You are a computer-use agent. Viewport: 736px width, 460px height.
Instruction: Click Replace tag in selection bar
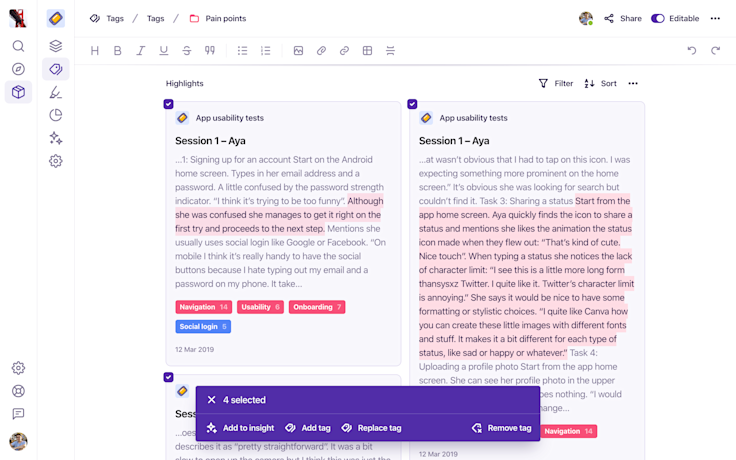[x=371, y=428]
